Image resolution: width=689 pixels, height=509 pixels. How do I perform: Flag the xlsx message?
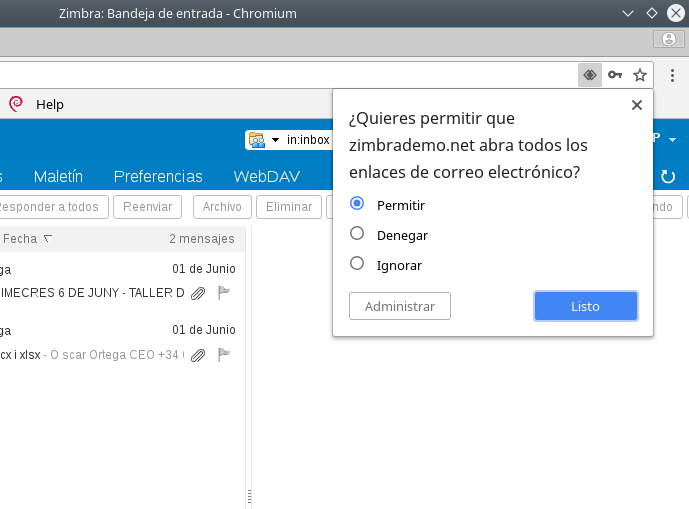tap(224, 354)
